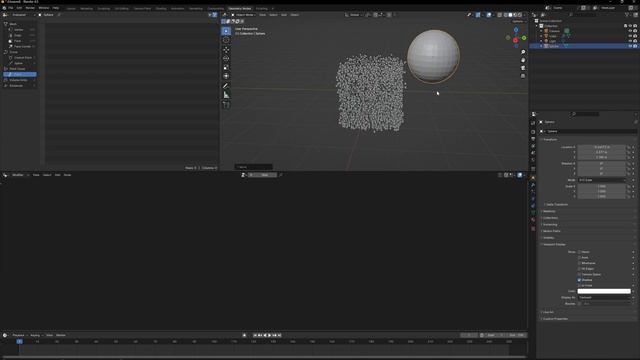
Task: Enable the In Front checkbox
Action: (579, 285)
